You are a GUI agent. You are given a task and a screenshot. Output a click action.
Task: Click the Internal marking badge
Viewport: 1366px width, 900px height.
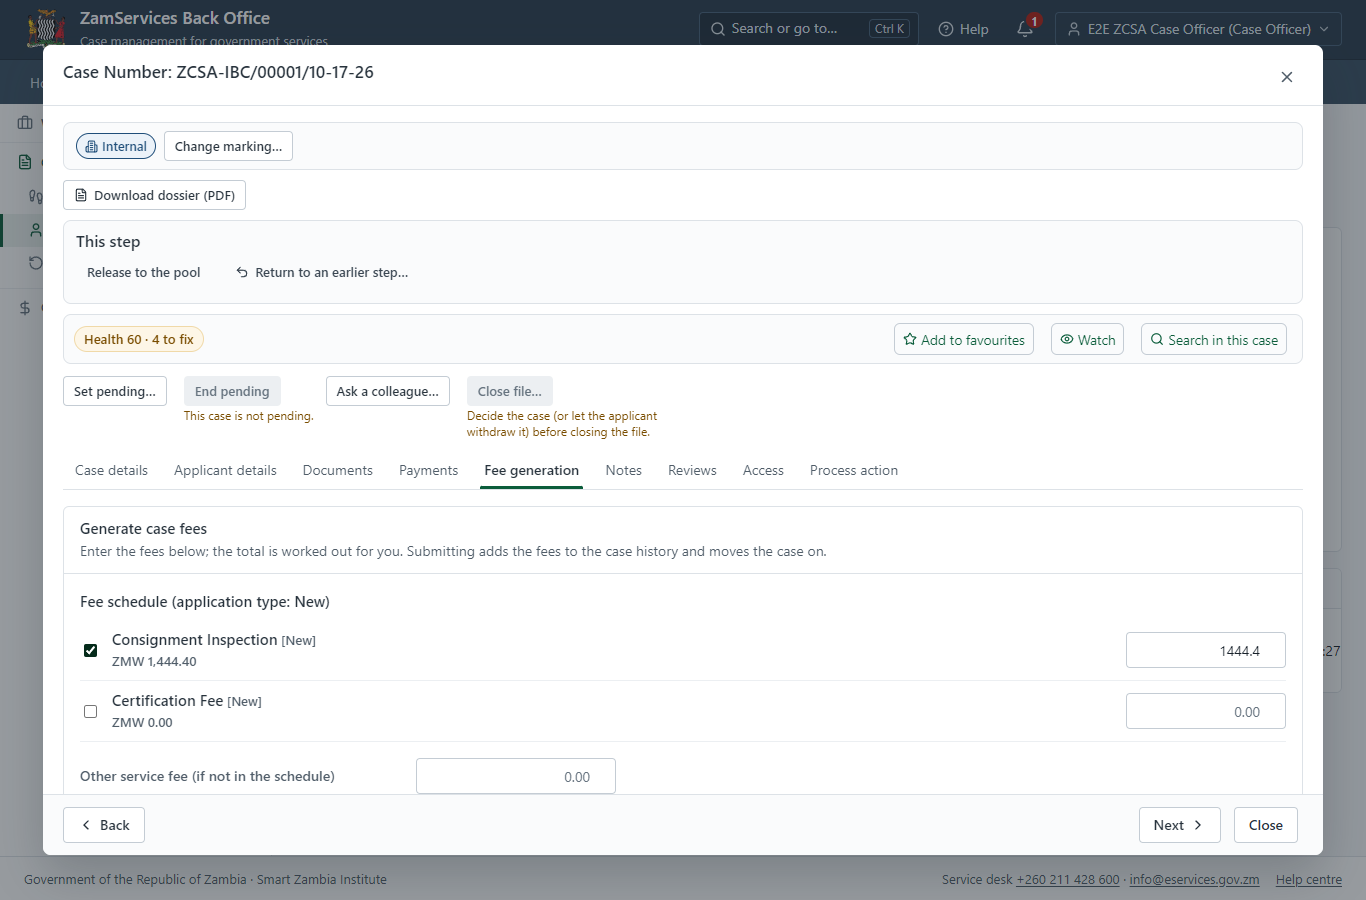click(116, 146)
